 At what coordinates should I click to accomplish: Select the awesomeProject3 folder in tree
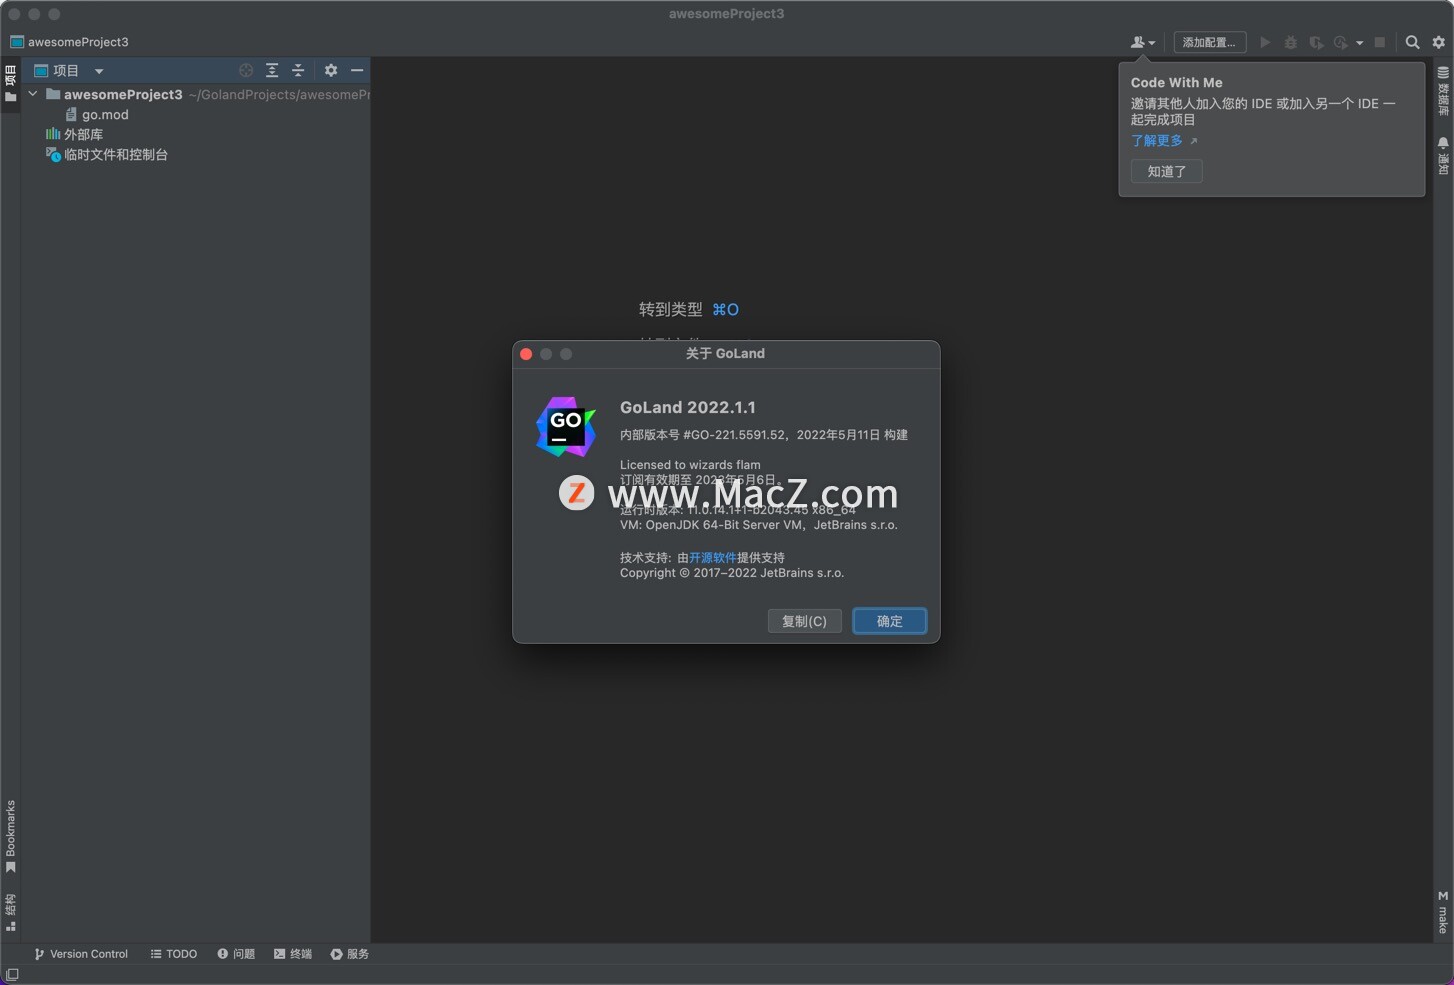(x=123, y=94)
